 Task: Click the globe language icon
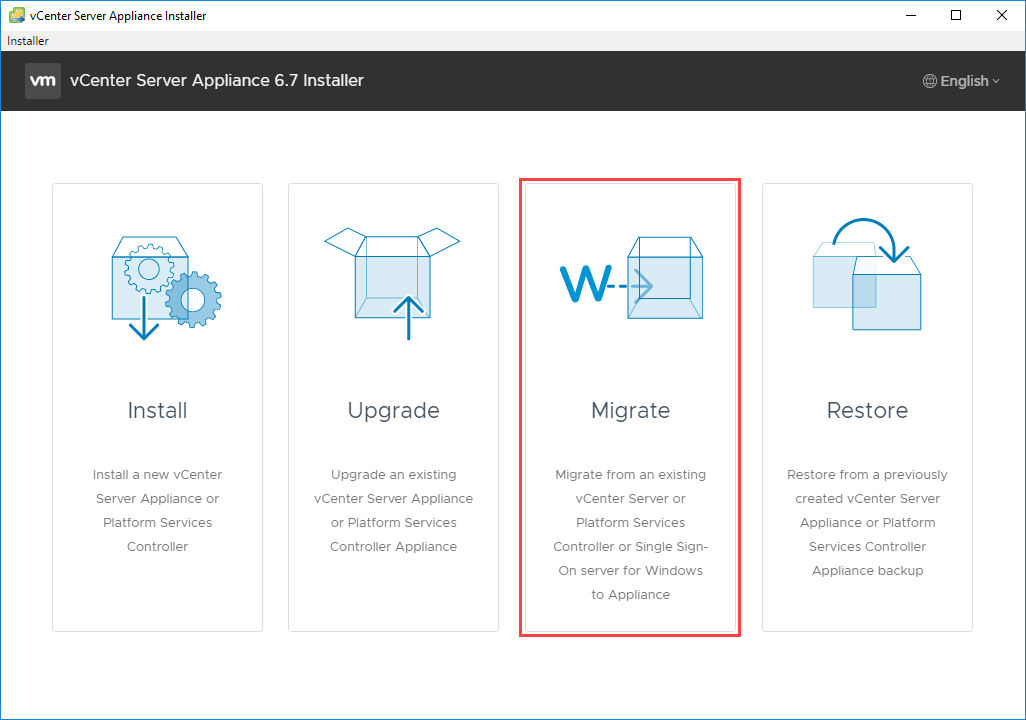coord(929,81)
